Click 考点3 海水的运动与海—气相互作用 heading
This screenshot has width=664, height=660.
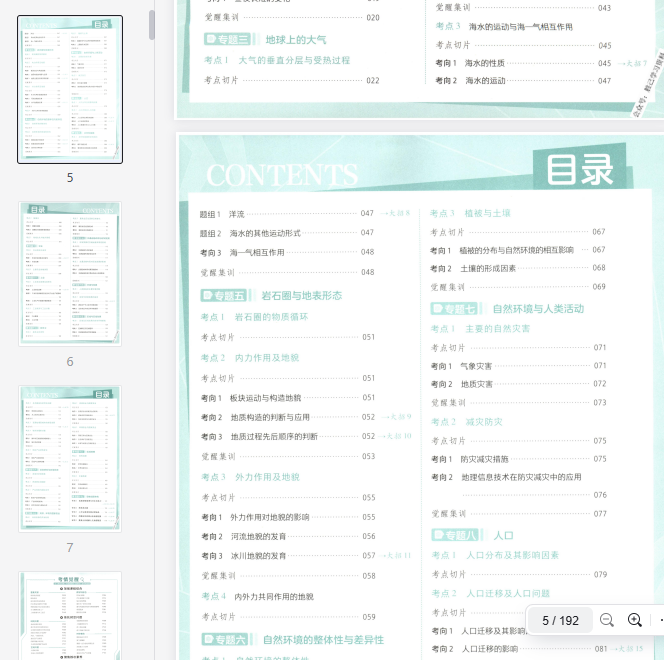504,26
